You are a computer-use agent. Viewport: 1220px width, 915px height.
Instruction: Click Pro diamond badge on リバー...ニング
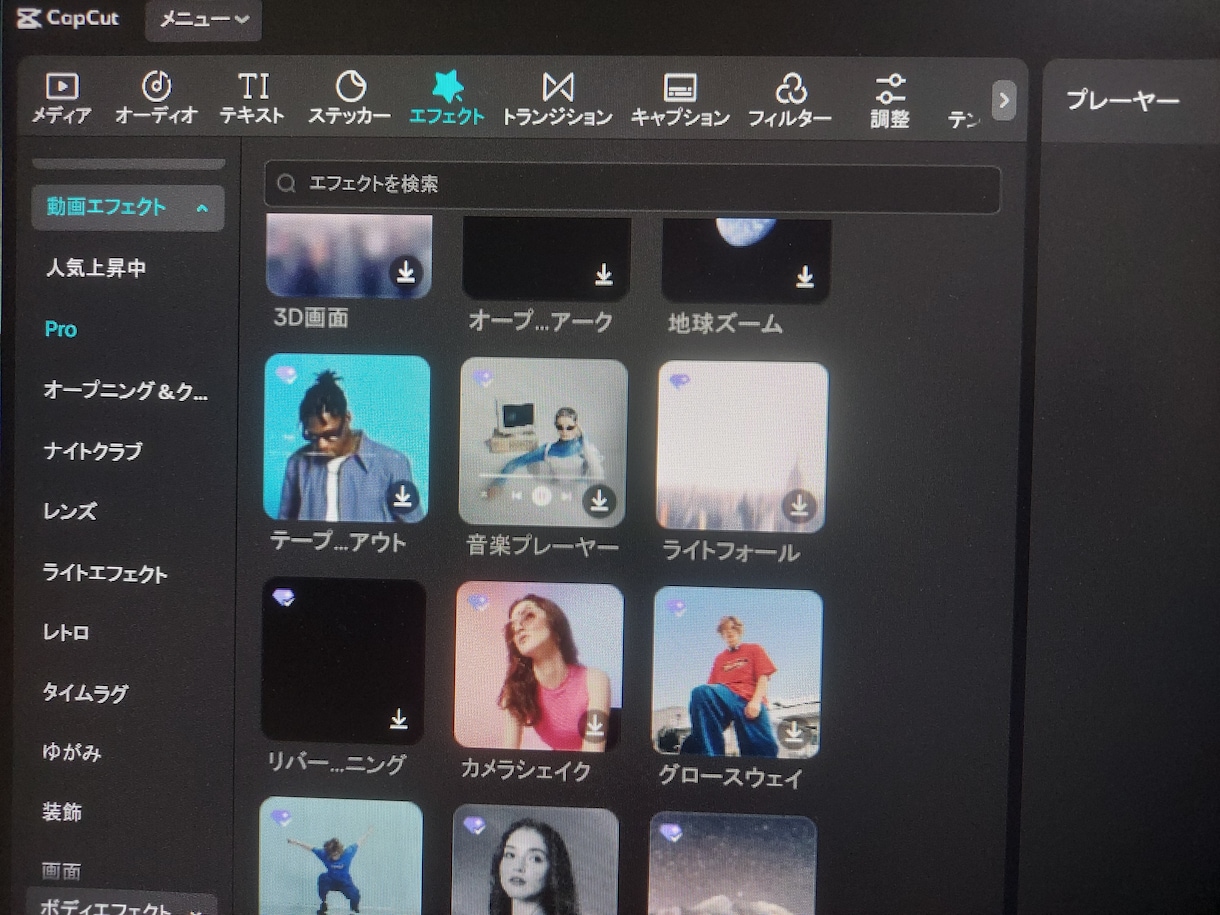click(284, 597)
